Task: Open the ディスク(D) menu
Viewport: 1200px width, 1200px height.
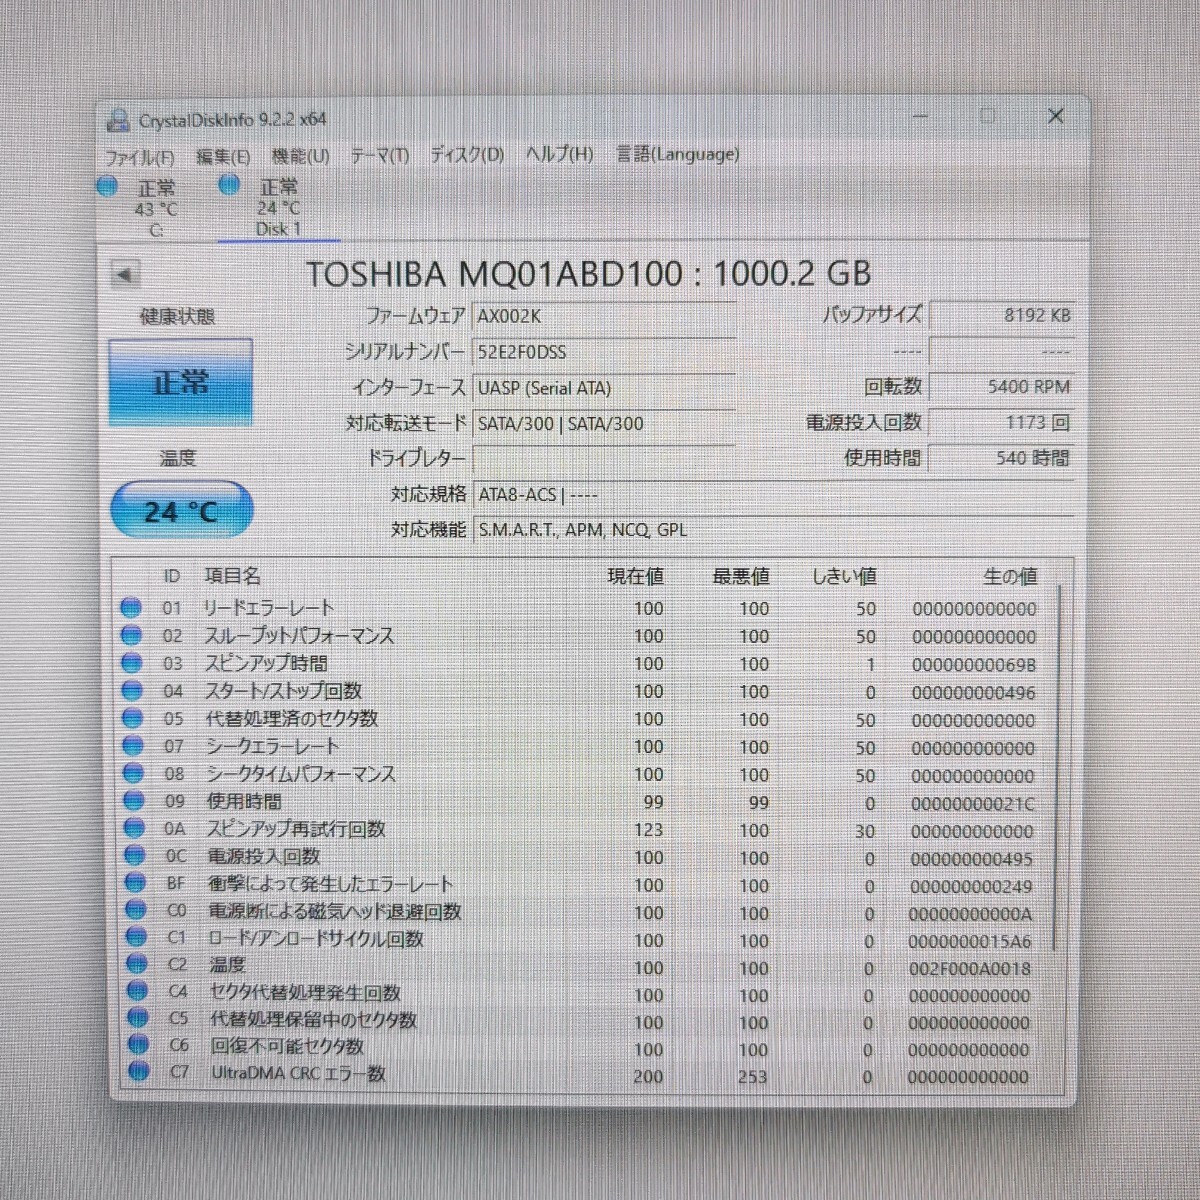Action: 466,155
